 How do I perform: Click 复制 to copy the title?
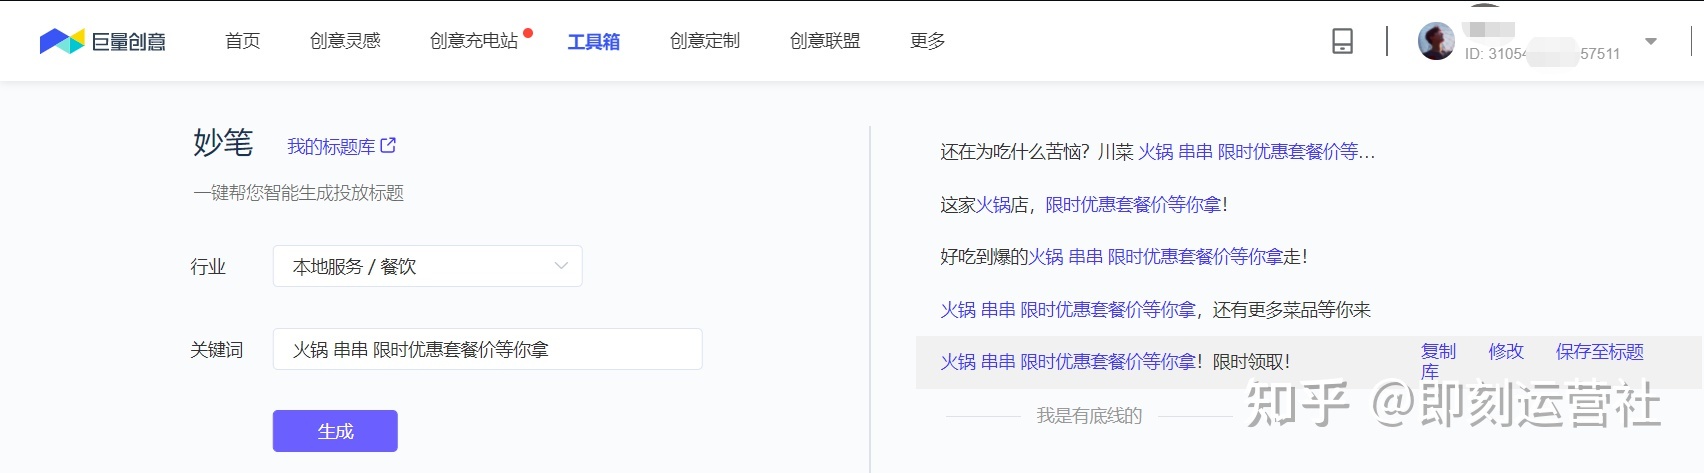tap(1438, 352)
